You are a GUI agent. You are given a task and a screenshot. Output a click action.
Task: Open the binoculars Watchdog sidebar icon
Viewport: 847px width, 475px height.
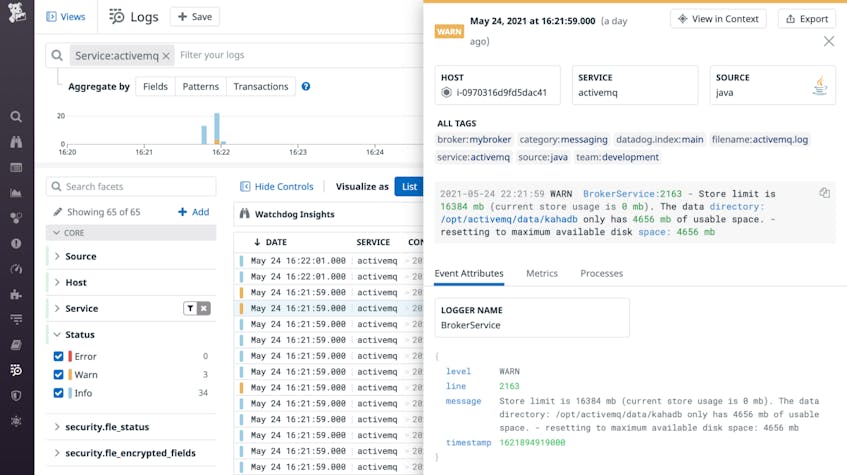tap(16, 142)
